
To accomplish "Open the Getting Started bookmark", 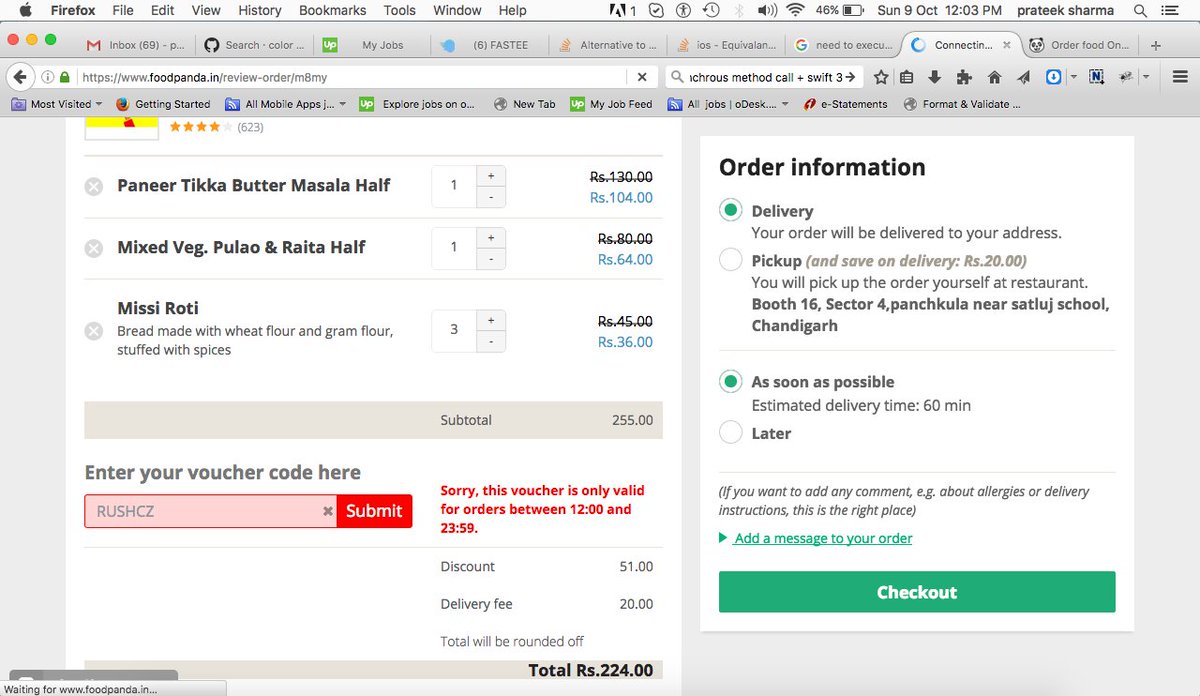I will (163, 104).
